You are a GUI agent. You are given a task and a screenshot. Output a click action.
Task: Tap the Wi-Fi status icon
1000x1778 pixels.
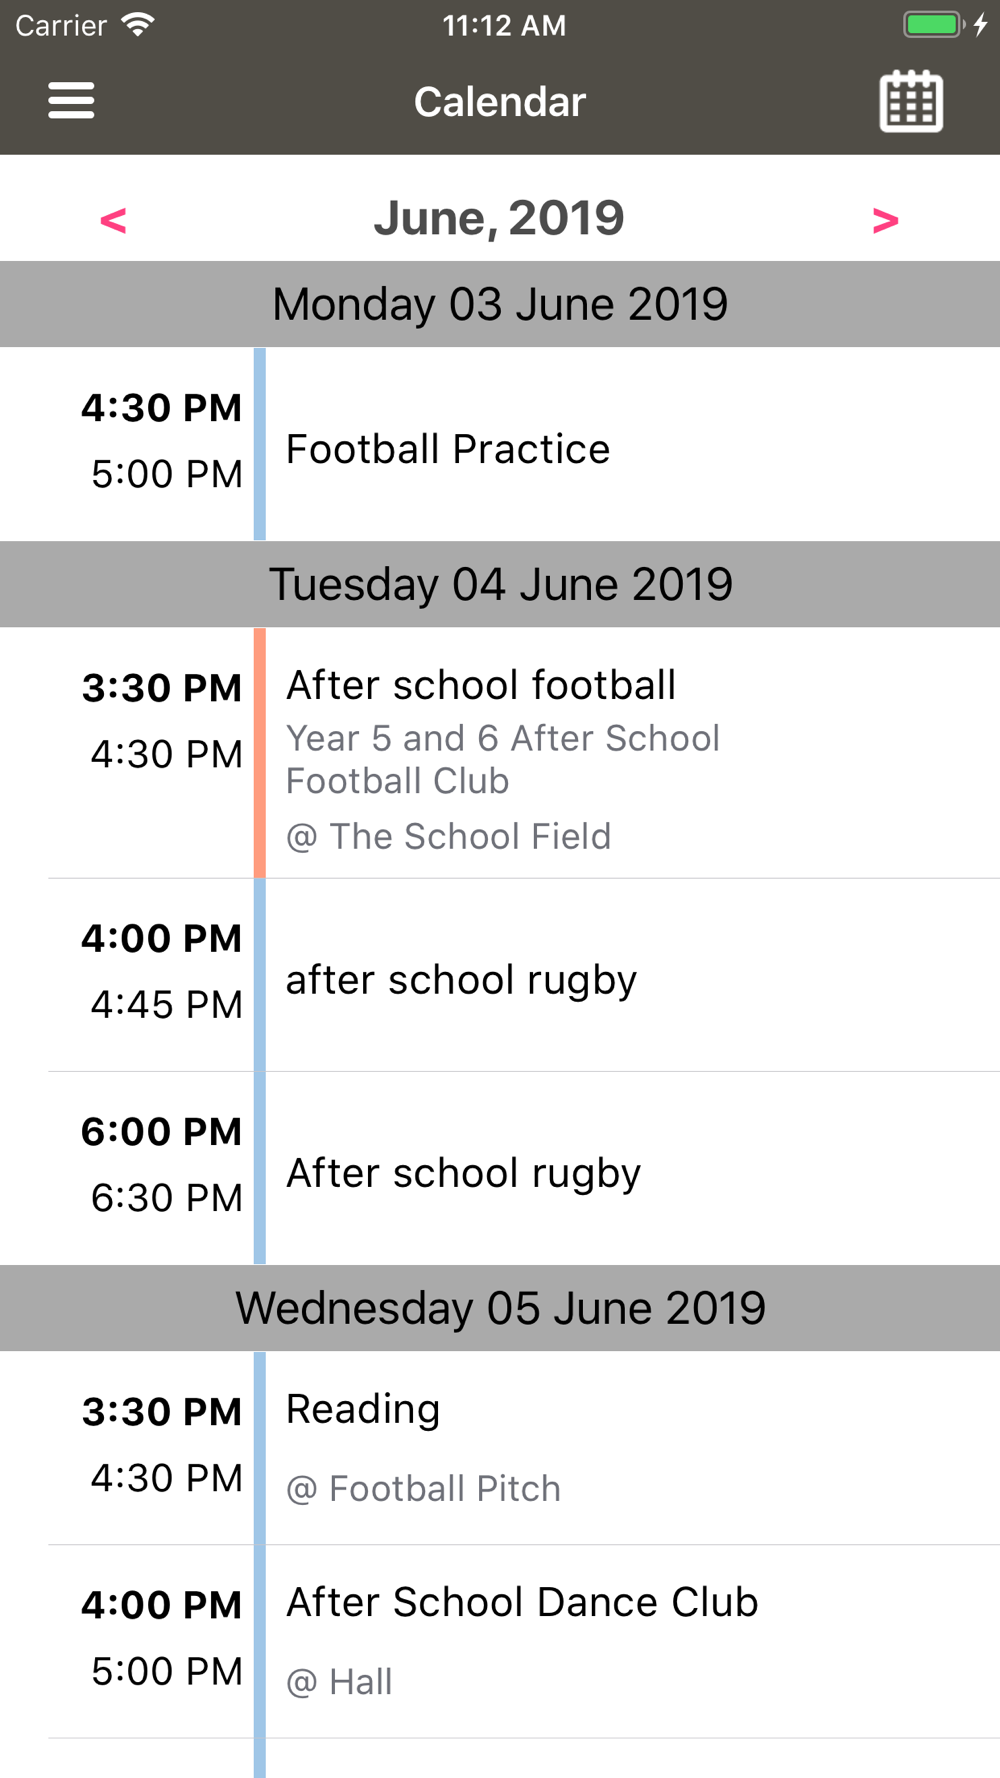138,25
